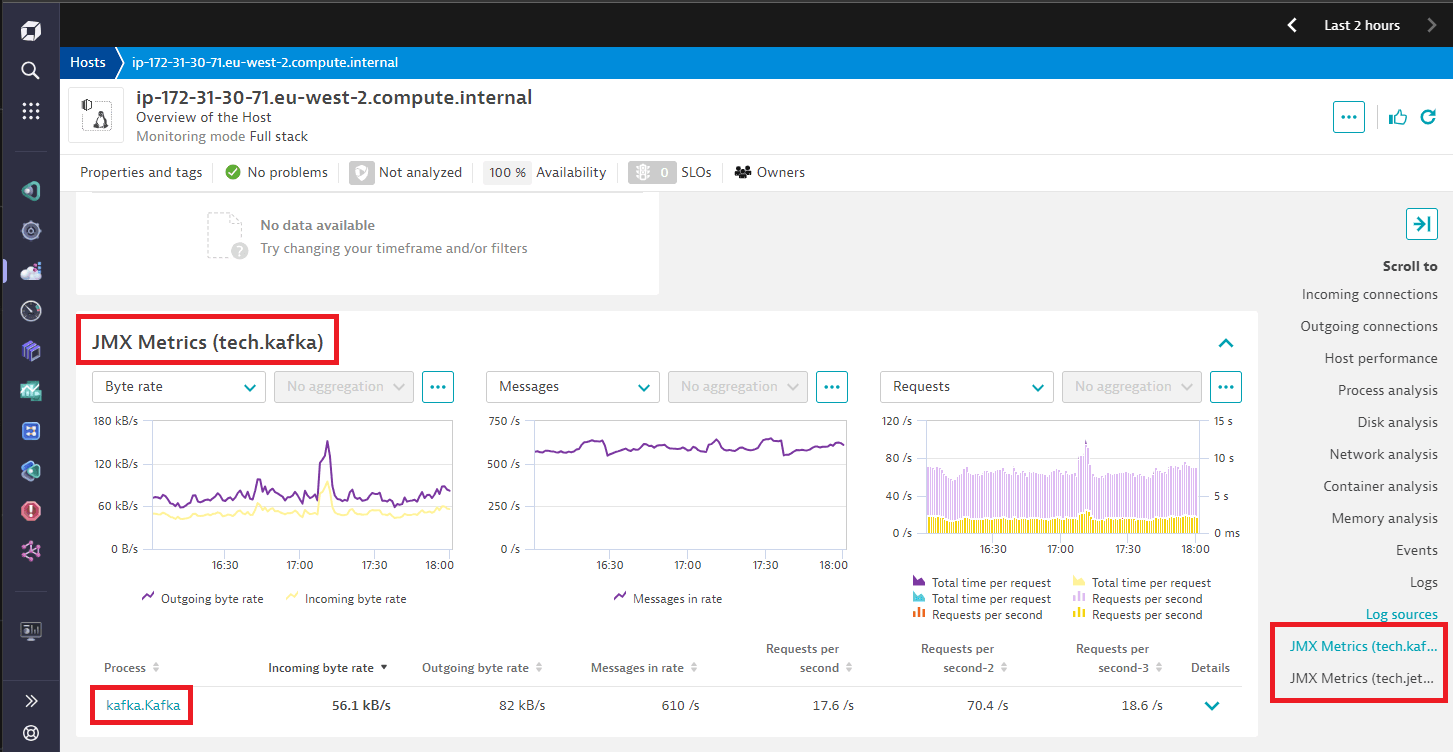Toggle Incoming byte rate legend series
Viewport: 1453px width, 752px height.
click(346, 598)
